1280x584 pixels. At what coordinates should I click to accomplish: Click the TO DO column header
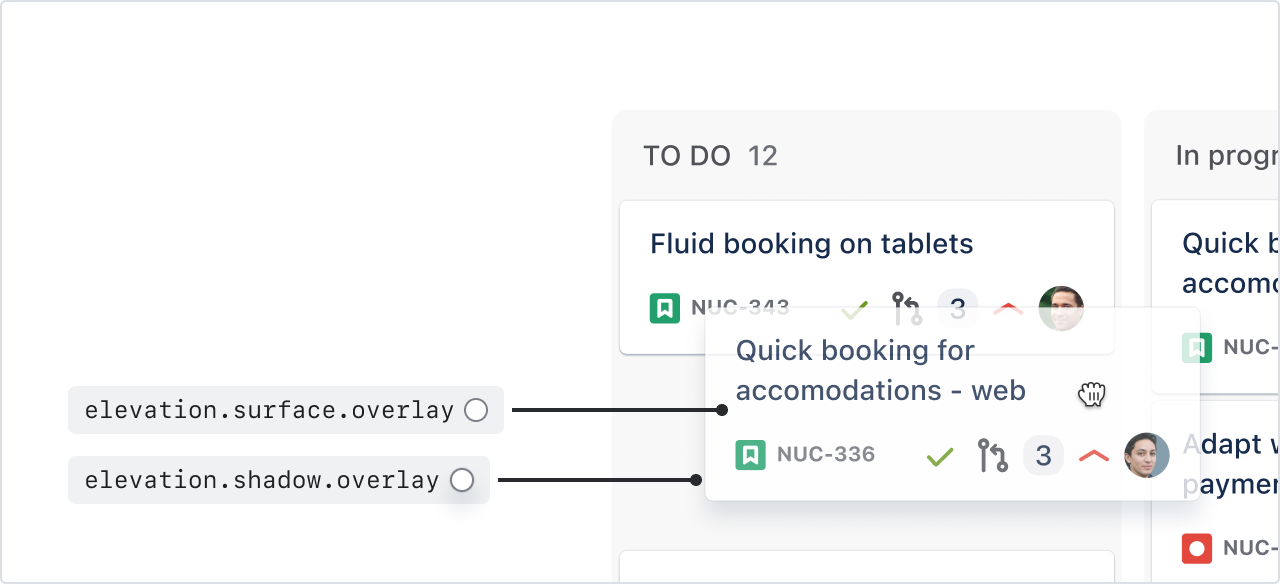tap(687, 156)
